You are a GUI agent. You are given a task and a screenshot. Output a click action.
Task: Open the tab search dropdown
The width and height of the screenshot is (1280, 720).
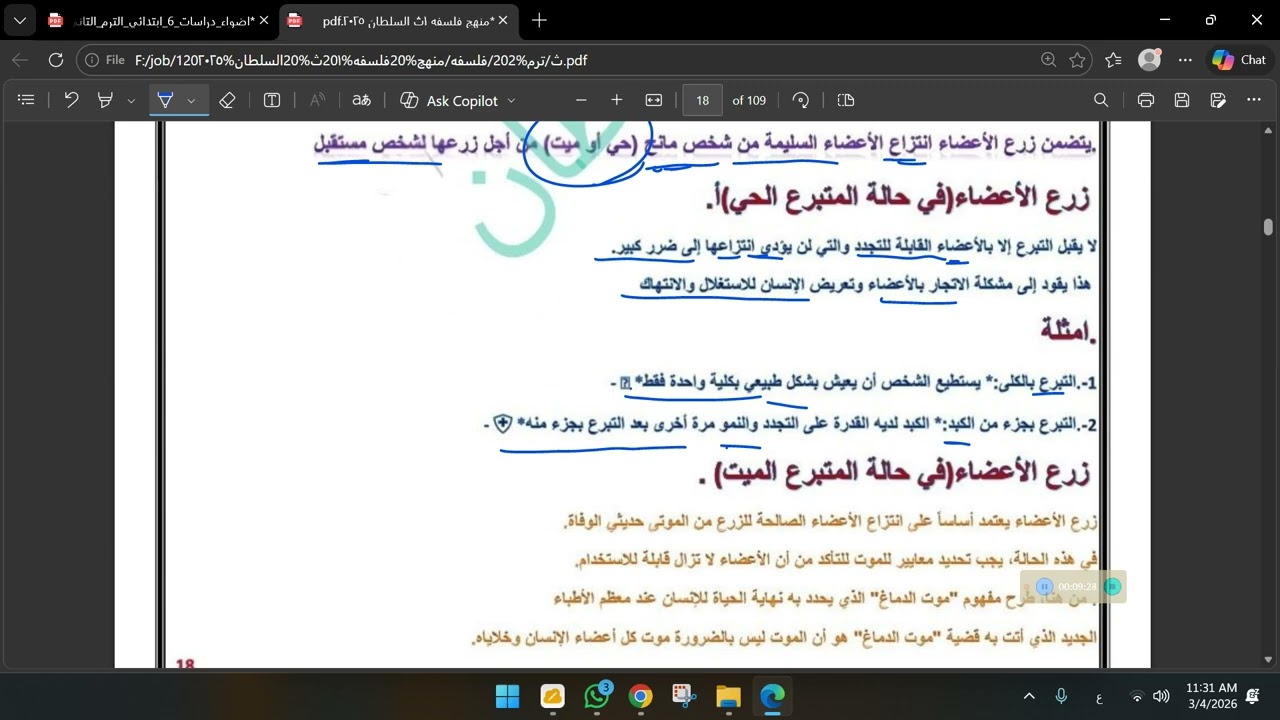20,20
